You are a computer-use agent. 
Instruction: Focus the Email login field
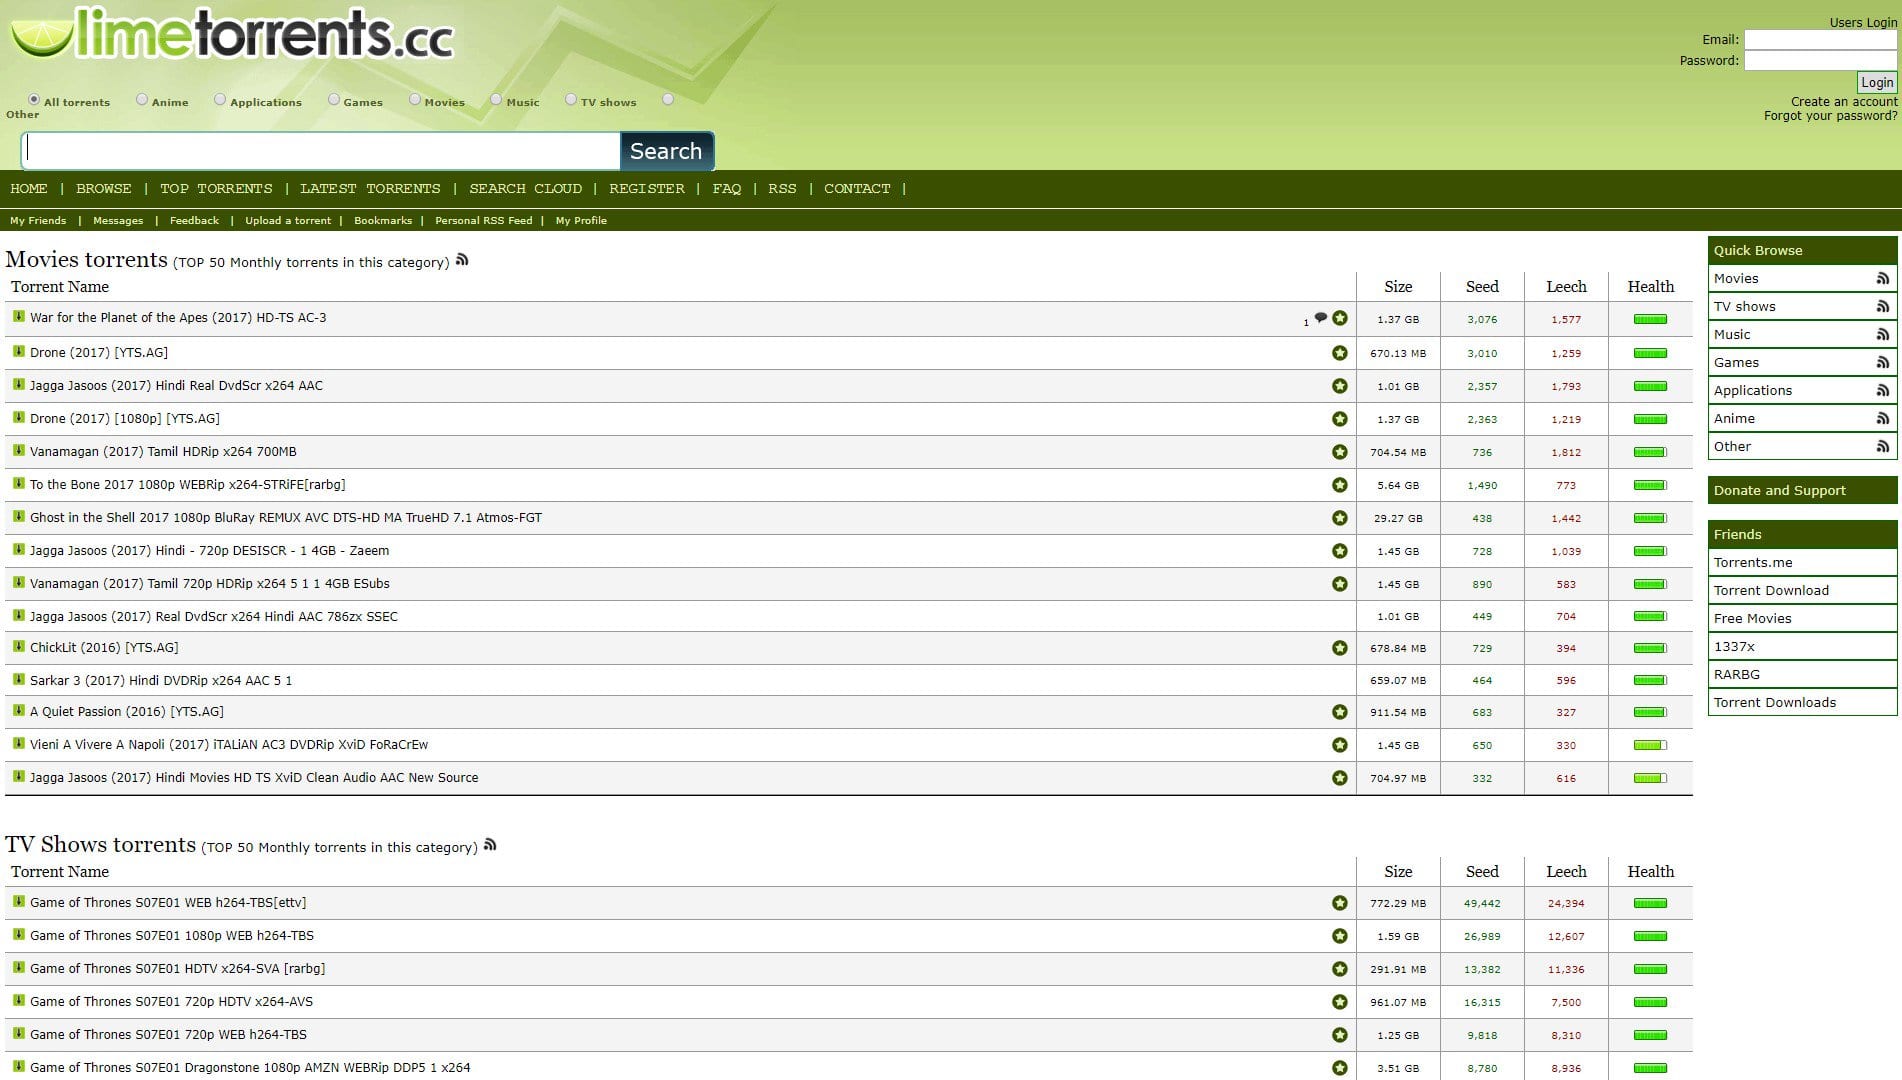tap(1820, 40)
